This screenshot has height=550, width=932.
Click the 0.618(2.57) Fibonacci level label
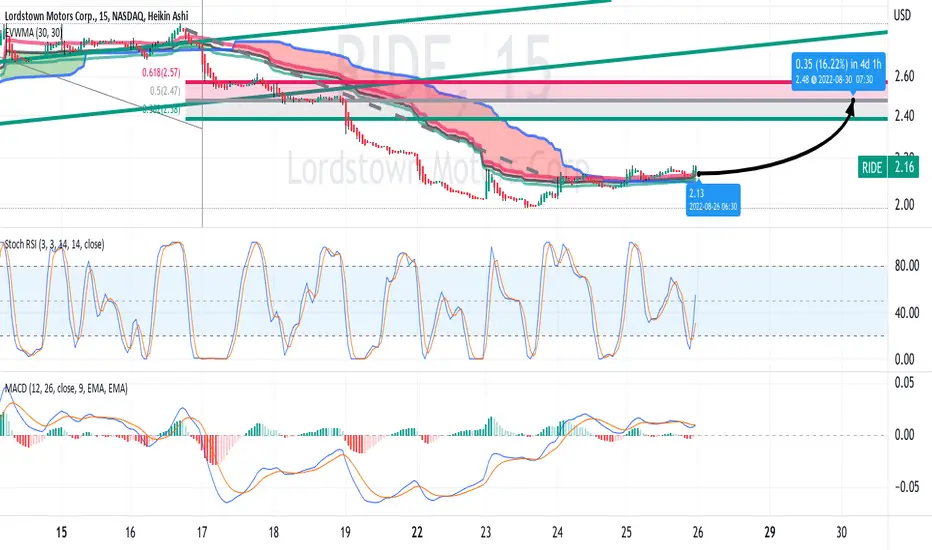point(160,73)
